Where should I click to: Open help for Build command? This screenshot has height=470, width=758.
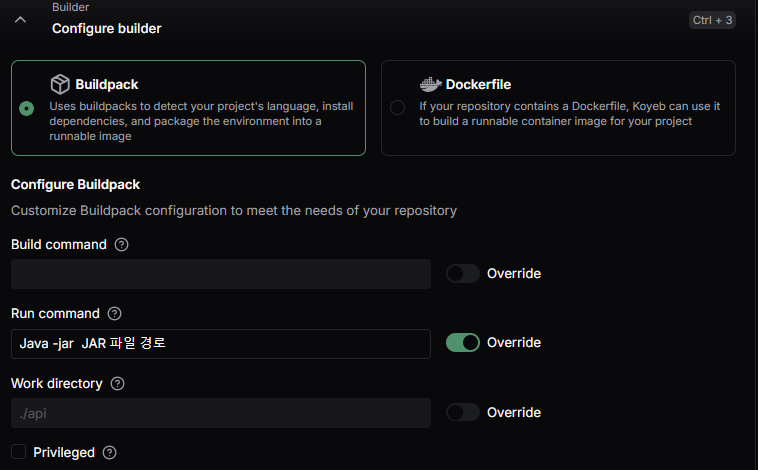pos(121,245)
